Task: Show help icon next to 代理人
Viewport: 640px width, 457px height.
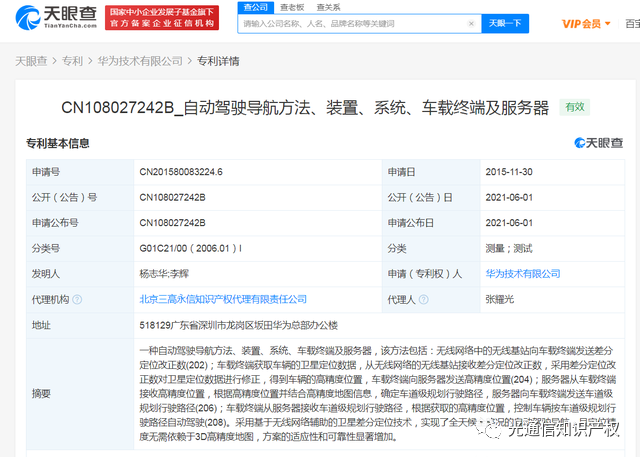Action: 424,299
